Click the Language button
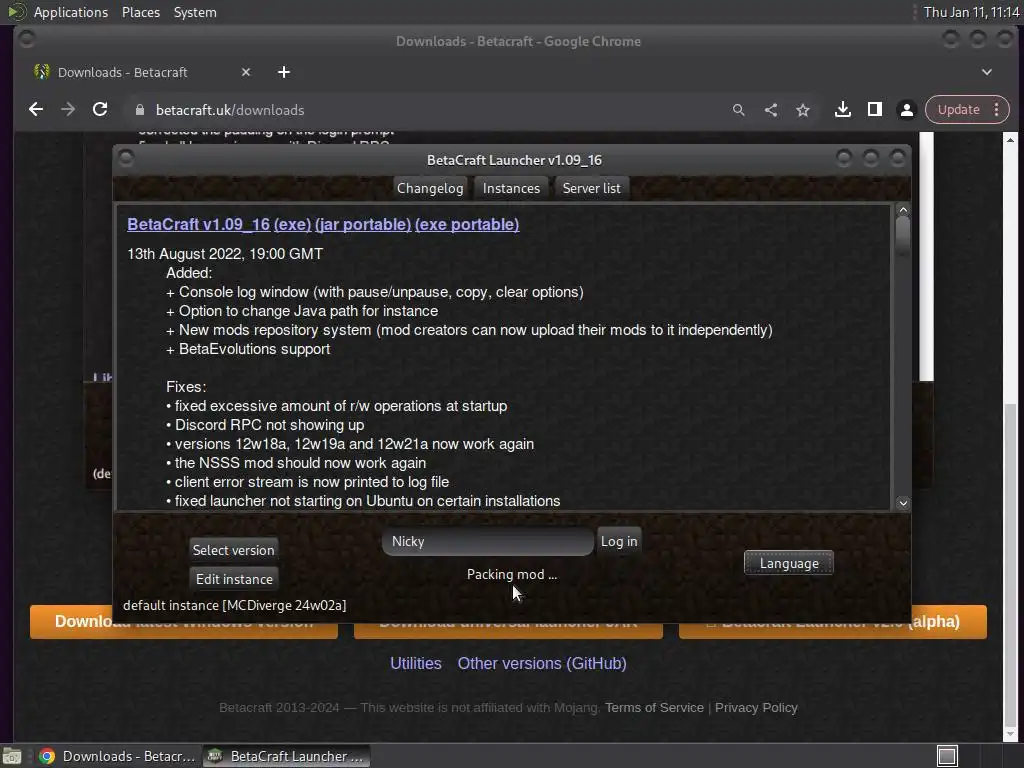 click(x=788, y=563)
